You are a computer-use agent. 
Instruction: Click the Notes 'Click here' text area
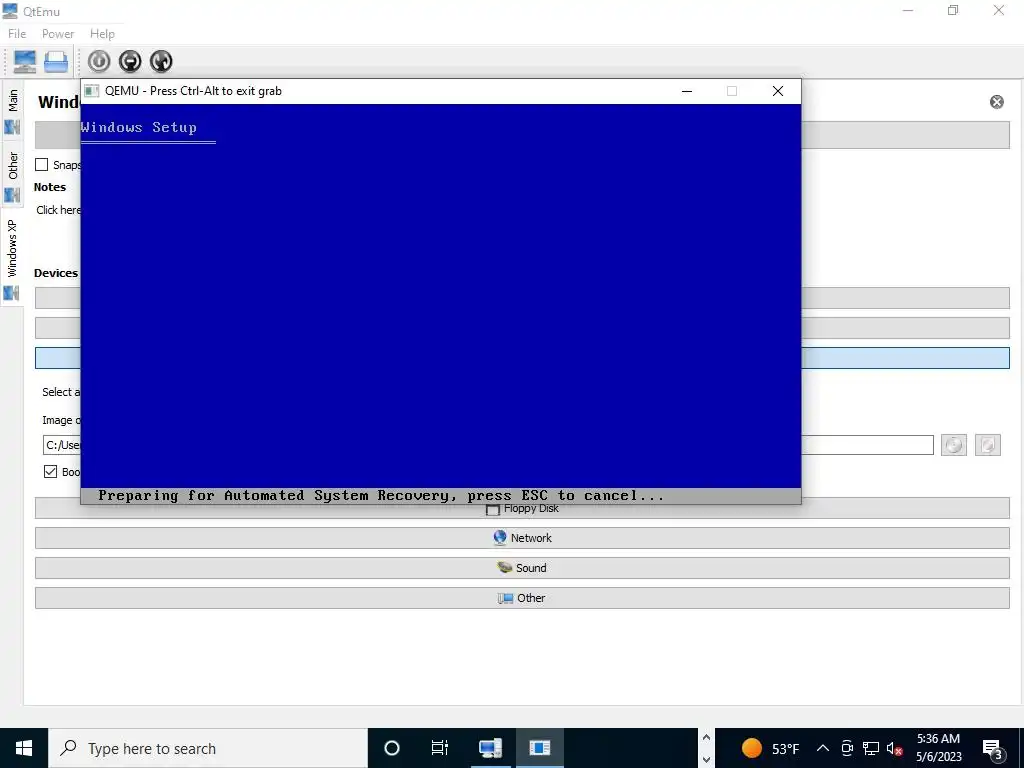point(58,210)
